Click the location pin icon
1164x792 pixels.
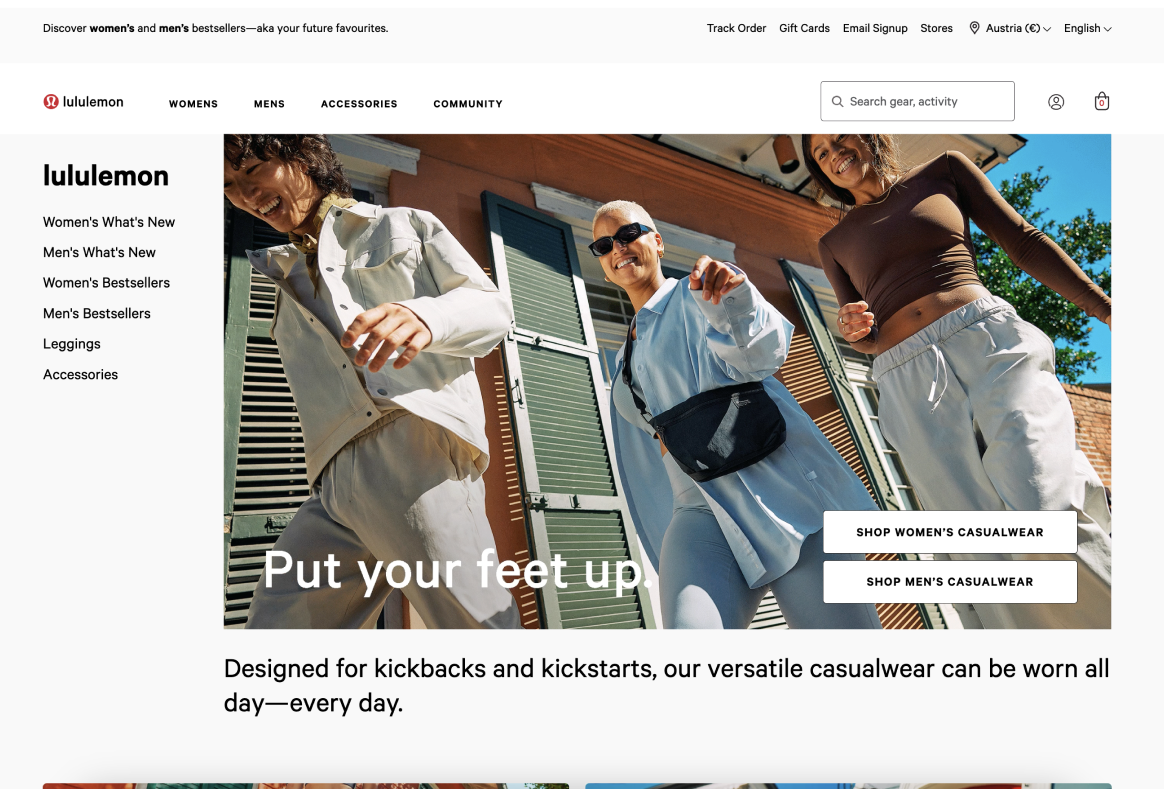point(974,28)
